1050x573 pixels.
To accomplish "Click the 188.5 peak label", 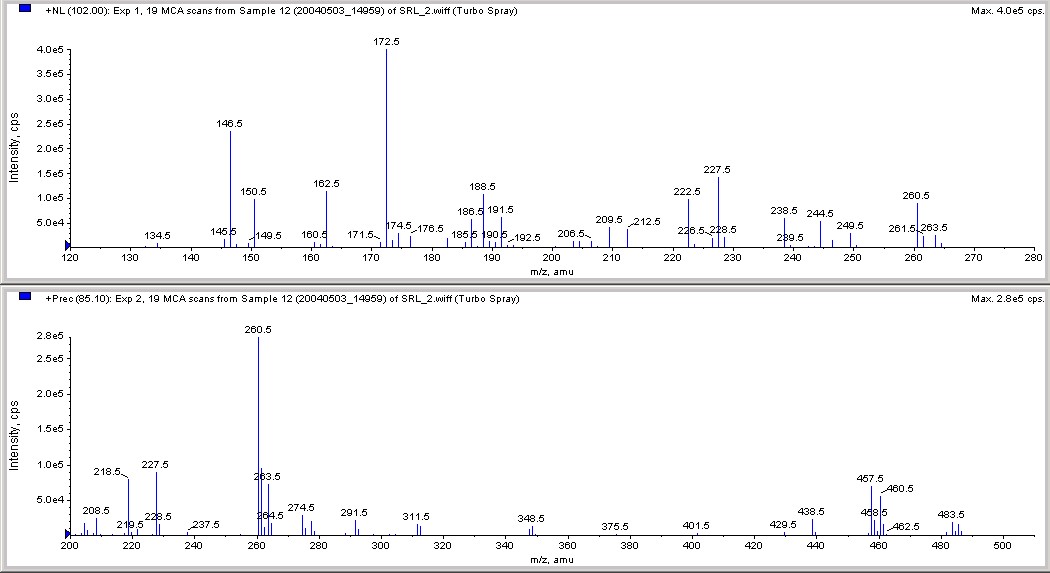I will (x=482, y=187).
